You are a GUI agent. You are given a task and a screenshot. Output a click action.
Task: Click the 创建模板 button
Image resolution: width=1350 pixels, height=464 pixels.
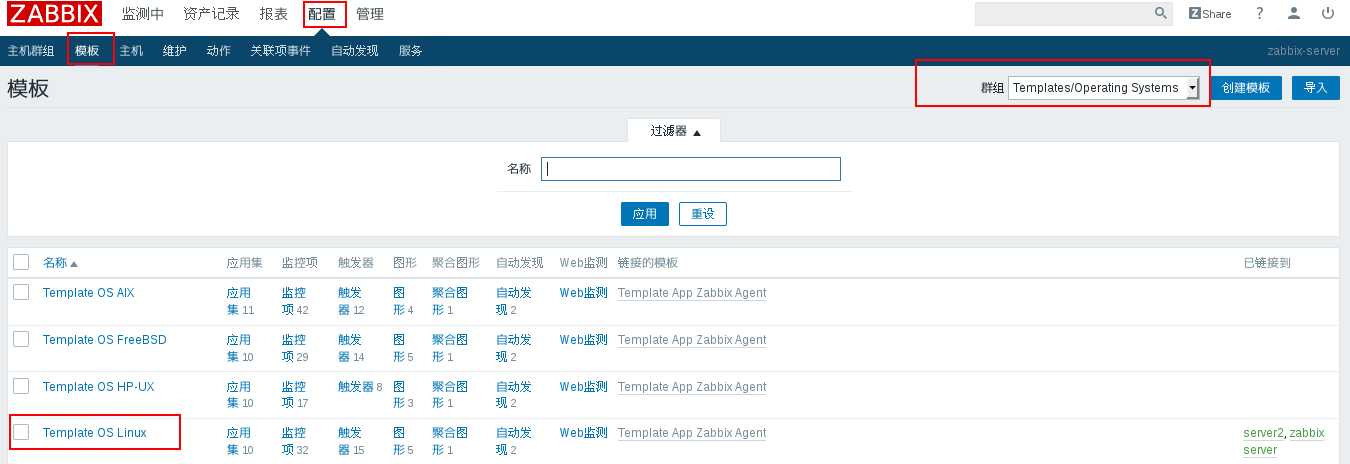(1246, 88)
